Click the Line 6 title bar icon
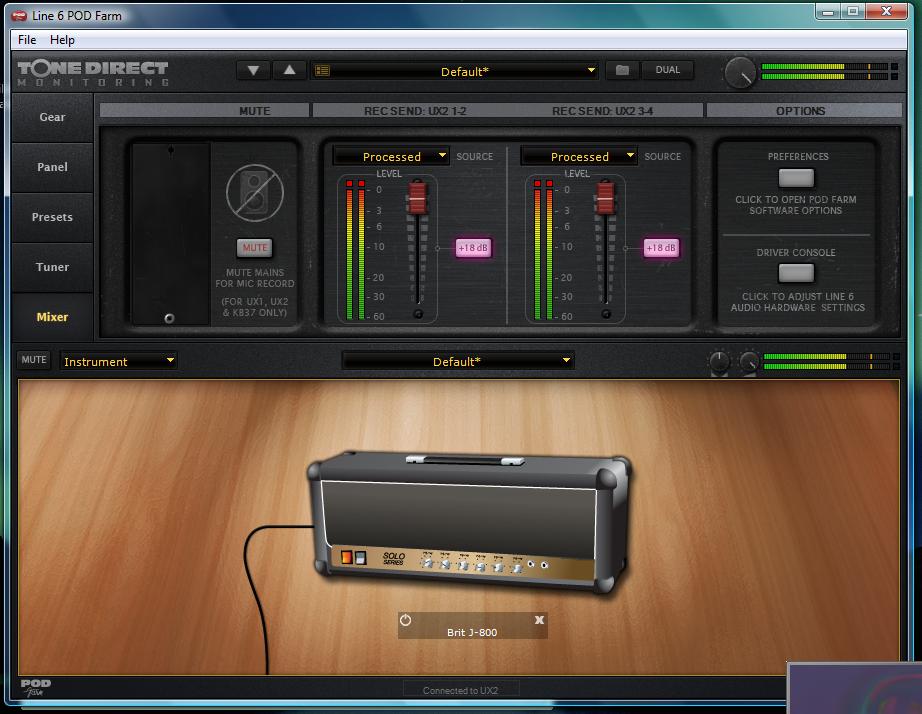The width and height of the screenshot is (922, 714). pyautogui.click(x=19, y=16)
